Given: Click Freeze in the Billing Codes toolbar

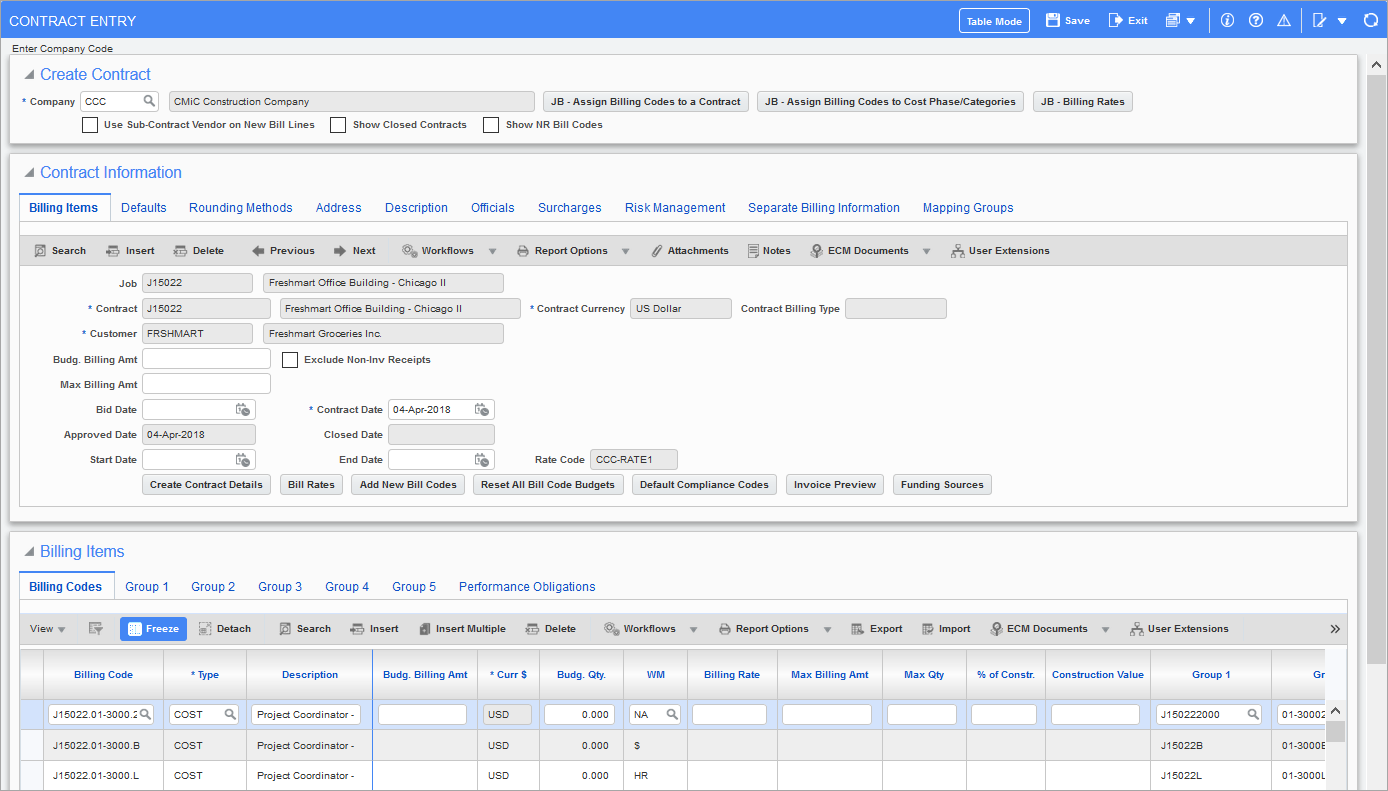Looking at the screenshot, I should pos(153,629).
